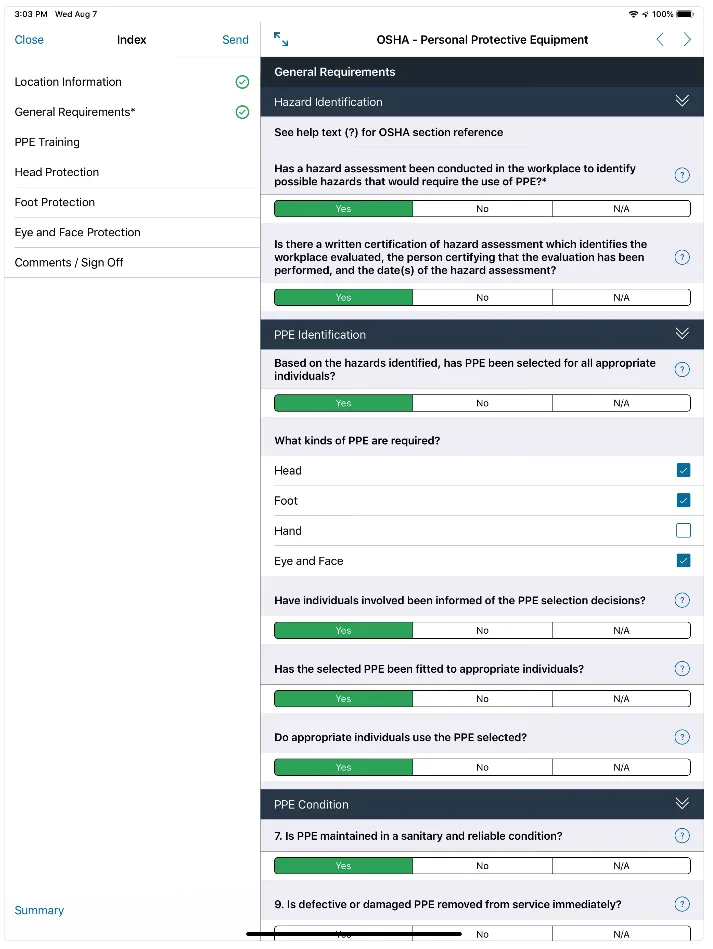Collapse the Hazard Identification section
Viewport: 713px width, 949px height.
[x=682, y=101]
